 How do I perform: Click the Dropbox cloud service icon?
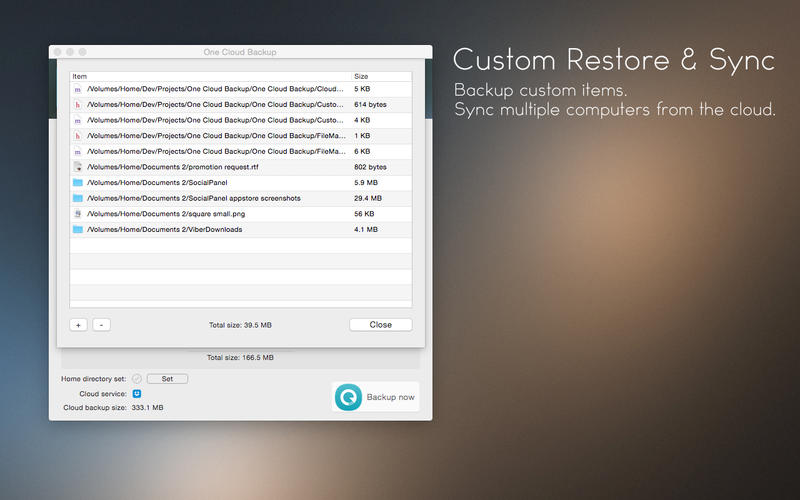137,393
